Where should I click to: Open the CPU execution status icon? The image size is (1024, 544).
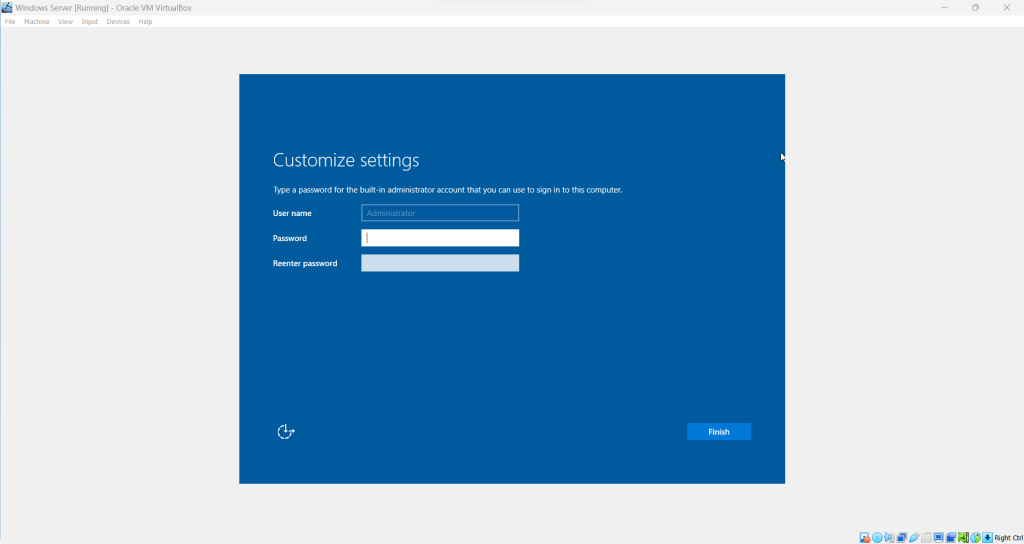(x=963, y=537)
